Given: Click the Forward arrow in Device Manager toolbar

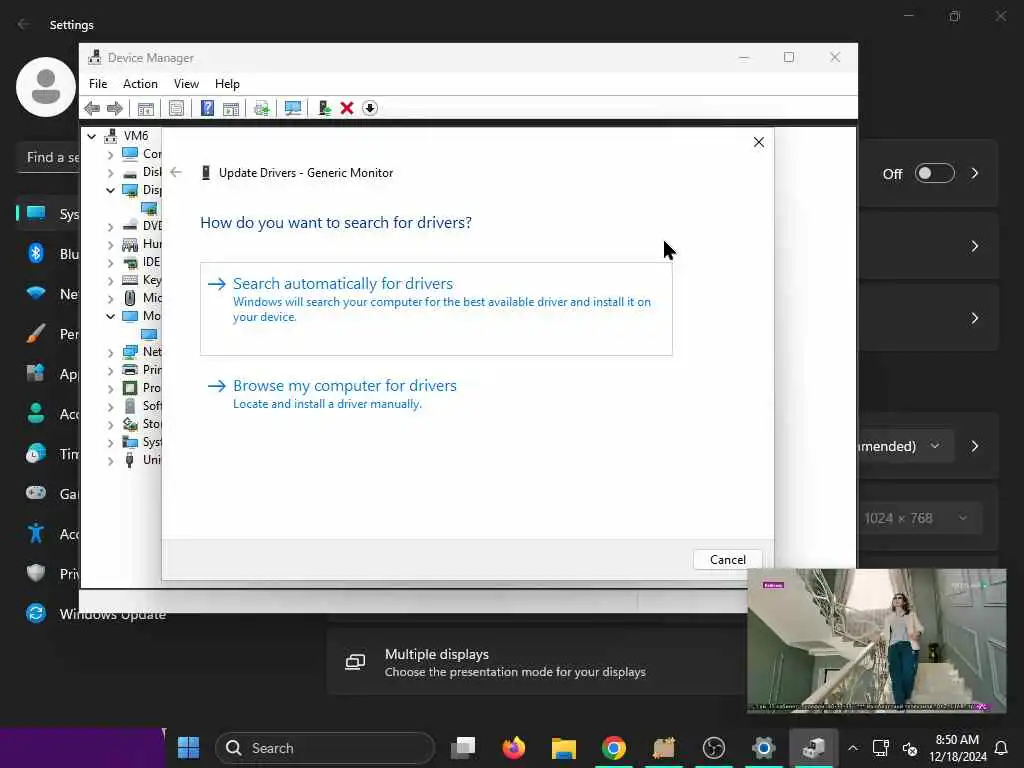Looking at the screenshot, I should tap(115, 108).
